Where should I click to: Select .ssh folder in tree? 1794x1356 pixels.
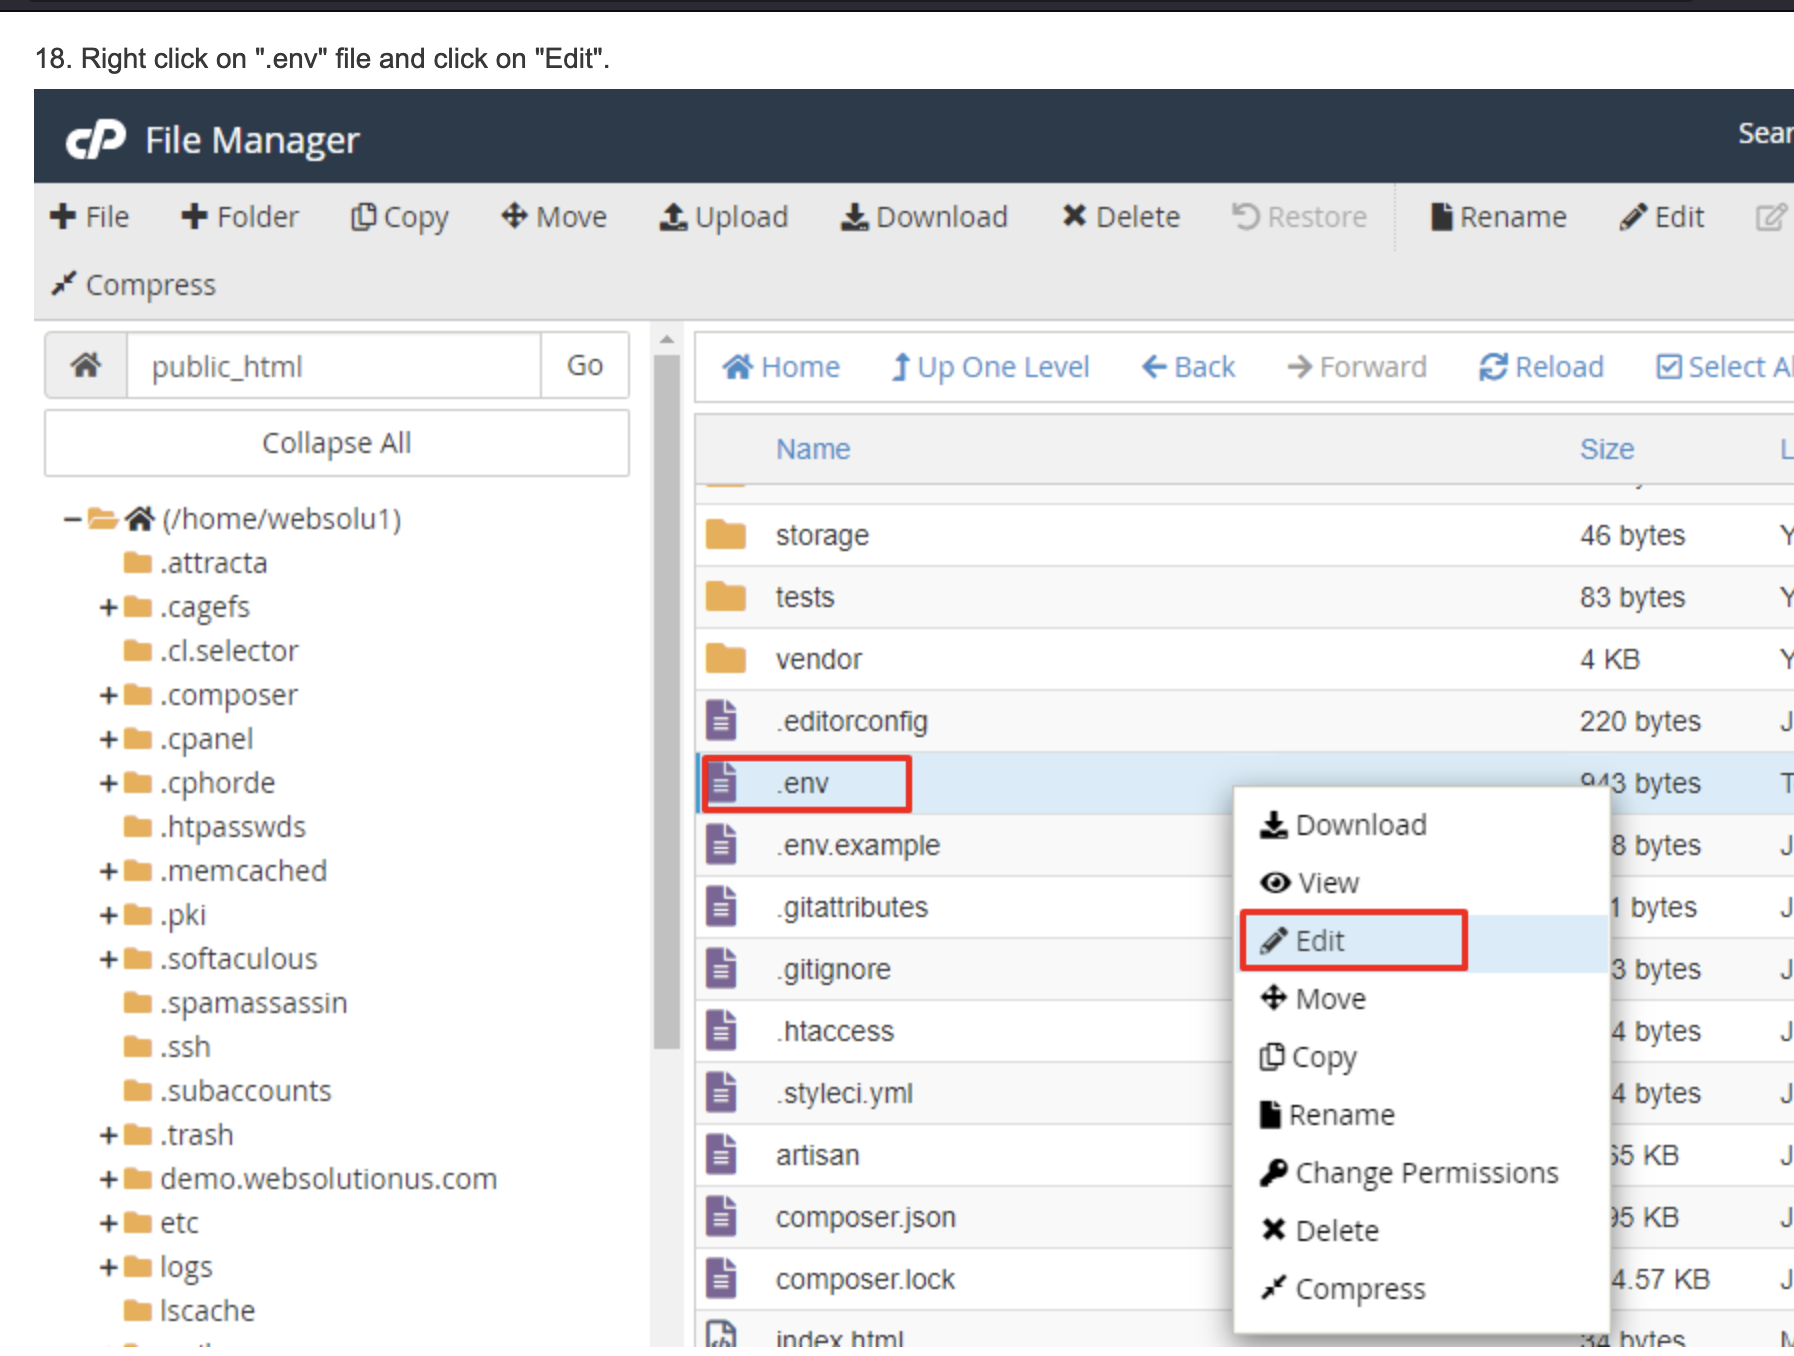point(167,1047)
